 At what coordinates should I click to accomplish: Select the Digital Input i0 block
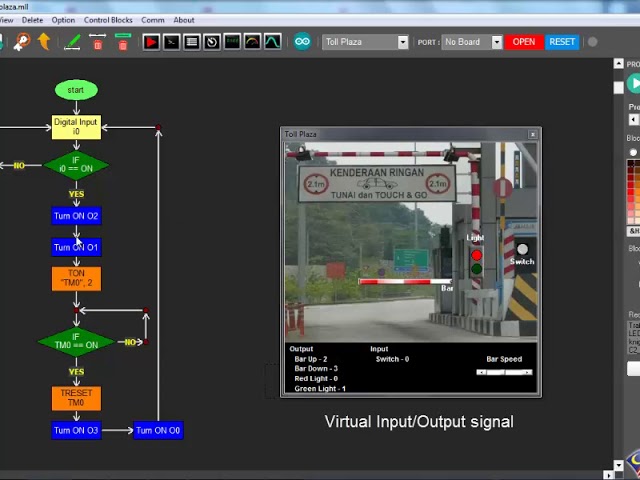click(x=76, y=127)
